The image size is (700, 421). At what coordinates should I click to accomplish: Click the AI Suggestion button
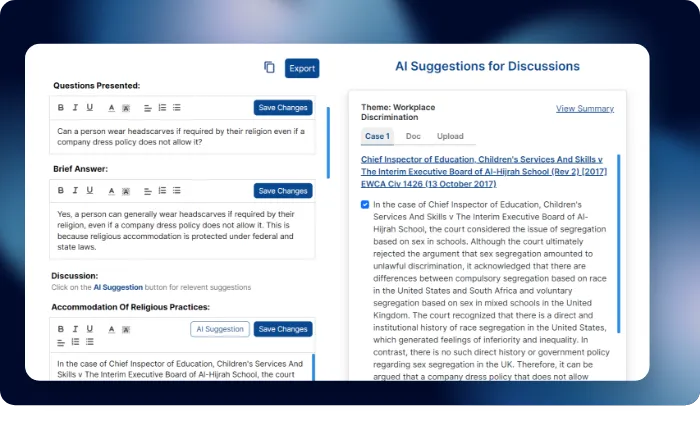pyautogui.click(x=220, y=329)
